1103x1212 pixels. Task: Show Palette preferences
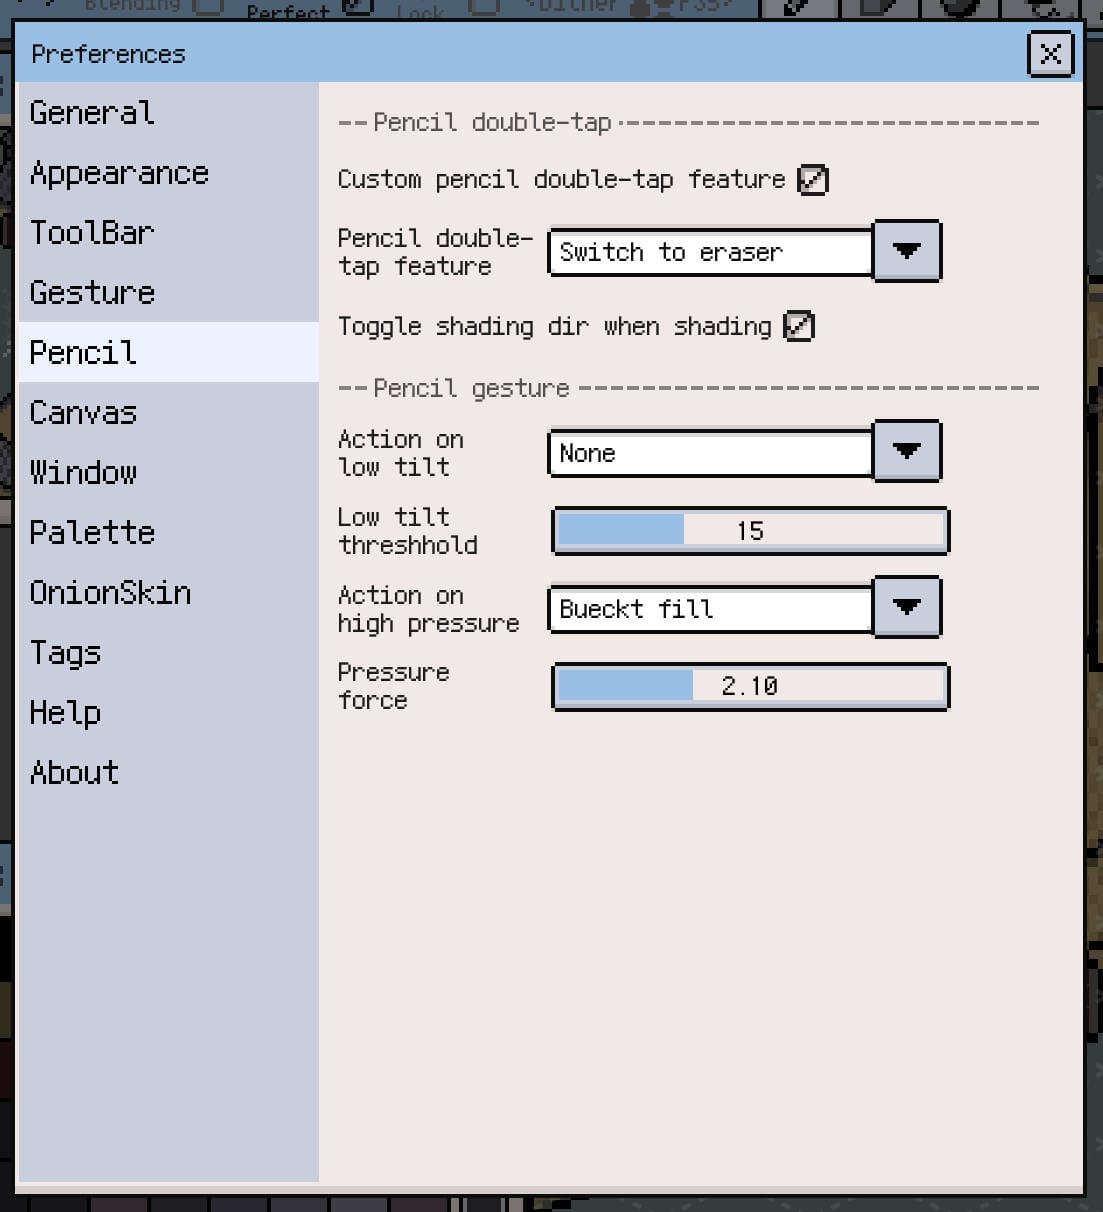pyautogui.click(x=92, y=532)
